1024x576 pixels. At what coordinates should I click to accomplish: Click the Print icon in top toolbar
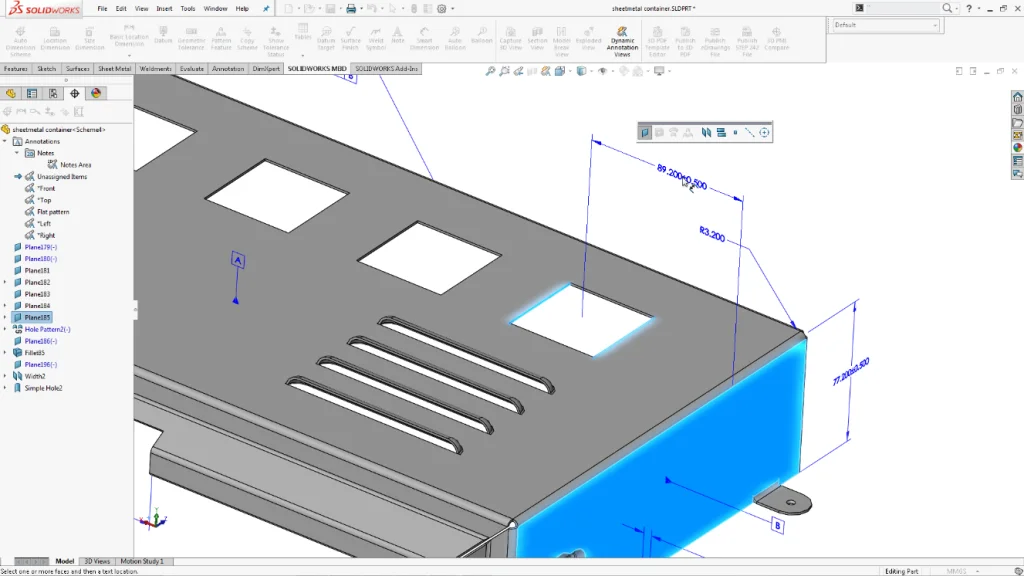(351, 8)
